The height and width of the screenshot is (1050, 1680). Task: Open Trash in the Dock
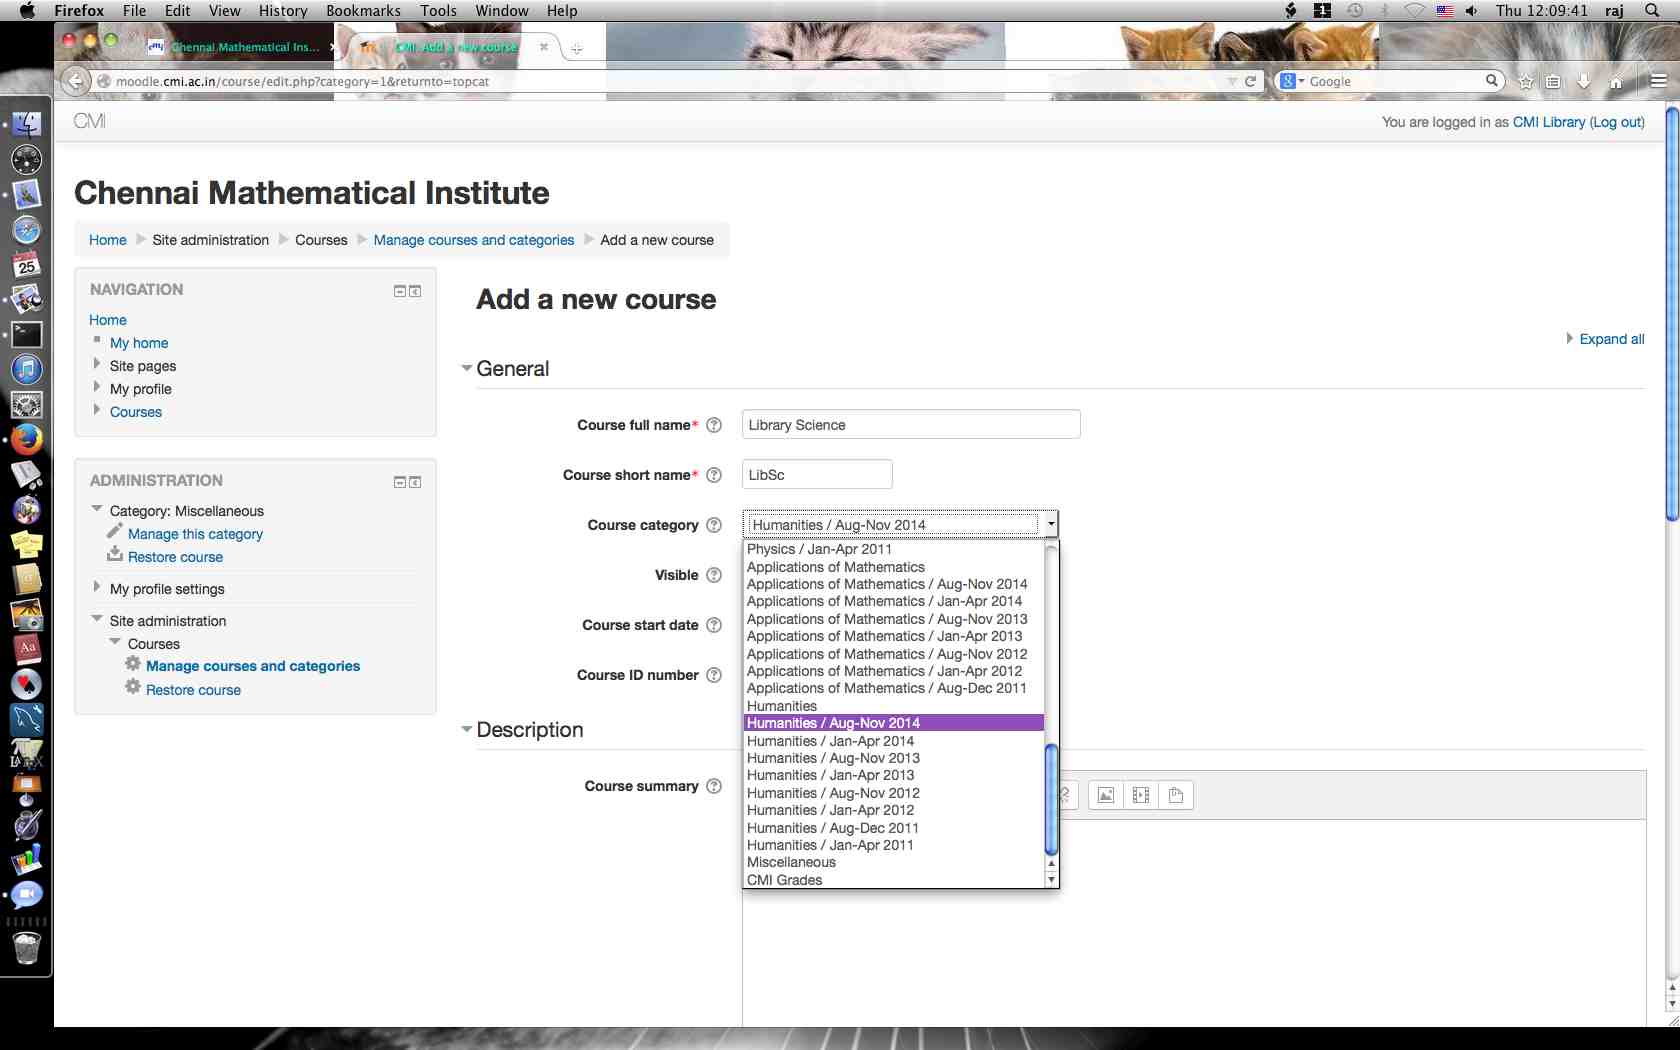point(27,947)
